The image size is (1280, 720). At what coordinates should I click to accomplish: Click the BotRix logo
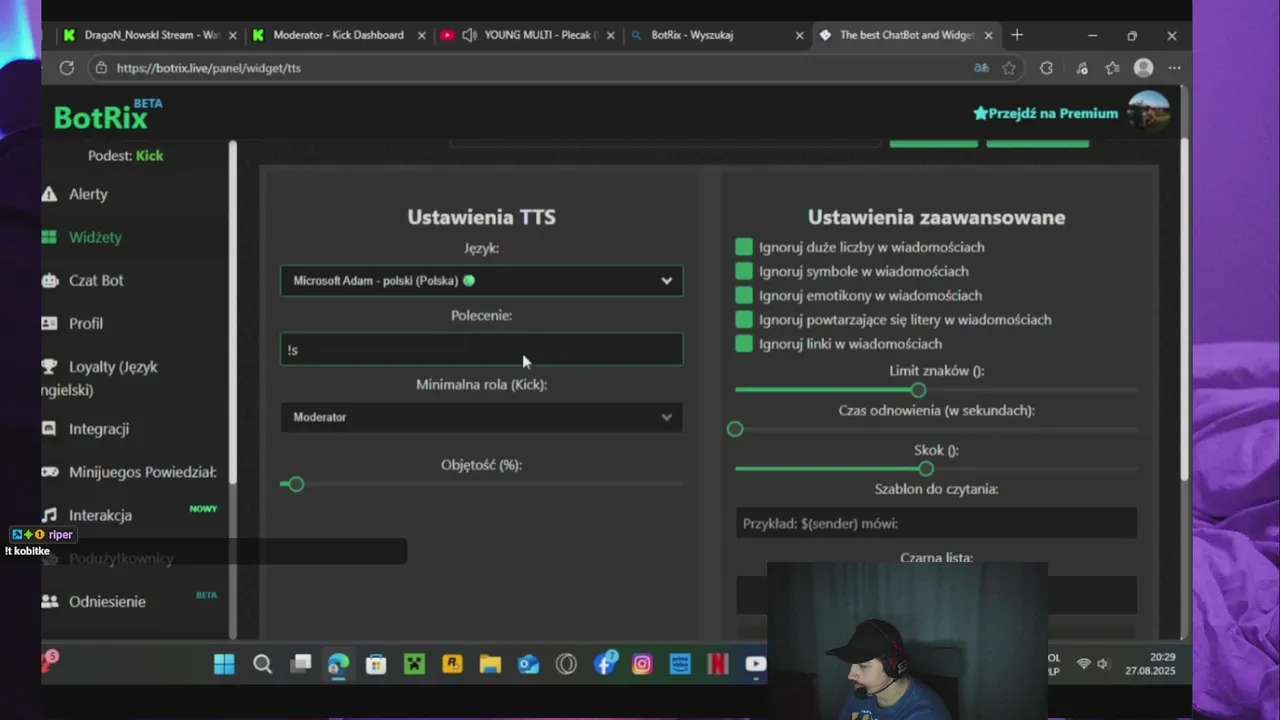click(x=108, y=114)
